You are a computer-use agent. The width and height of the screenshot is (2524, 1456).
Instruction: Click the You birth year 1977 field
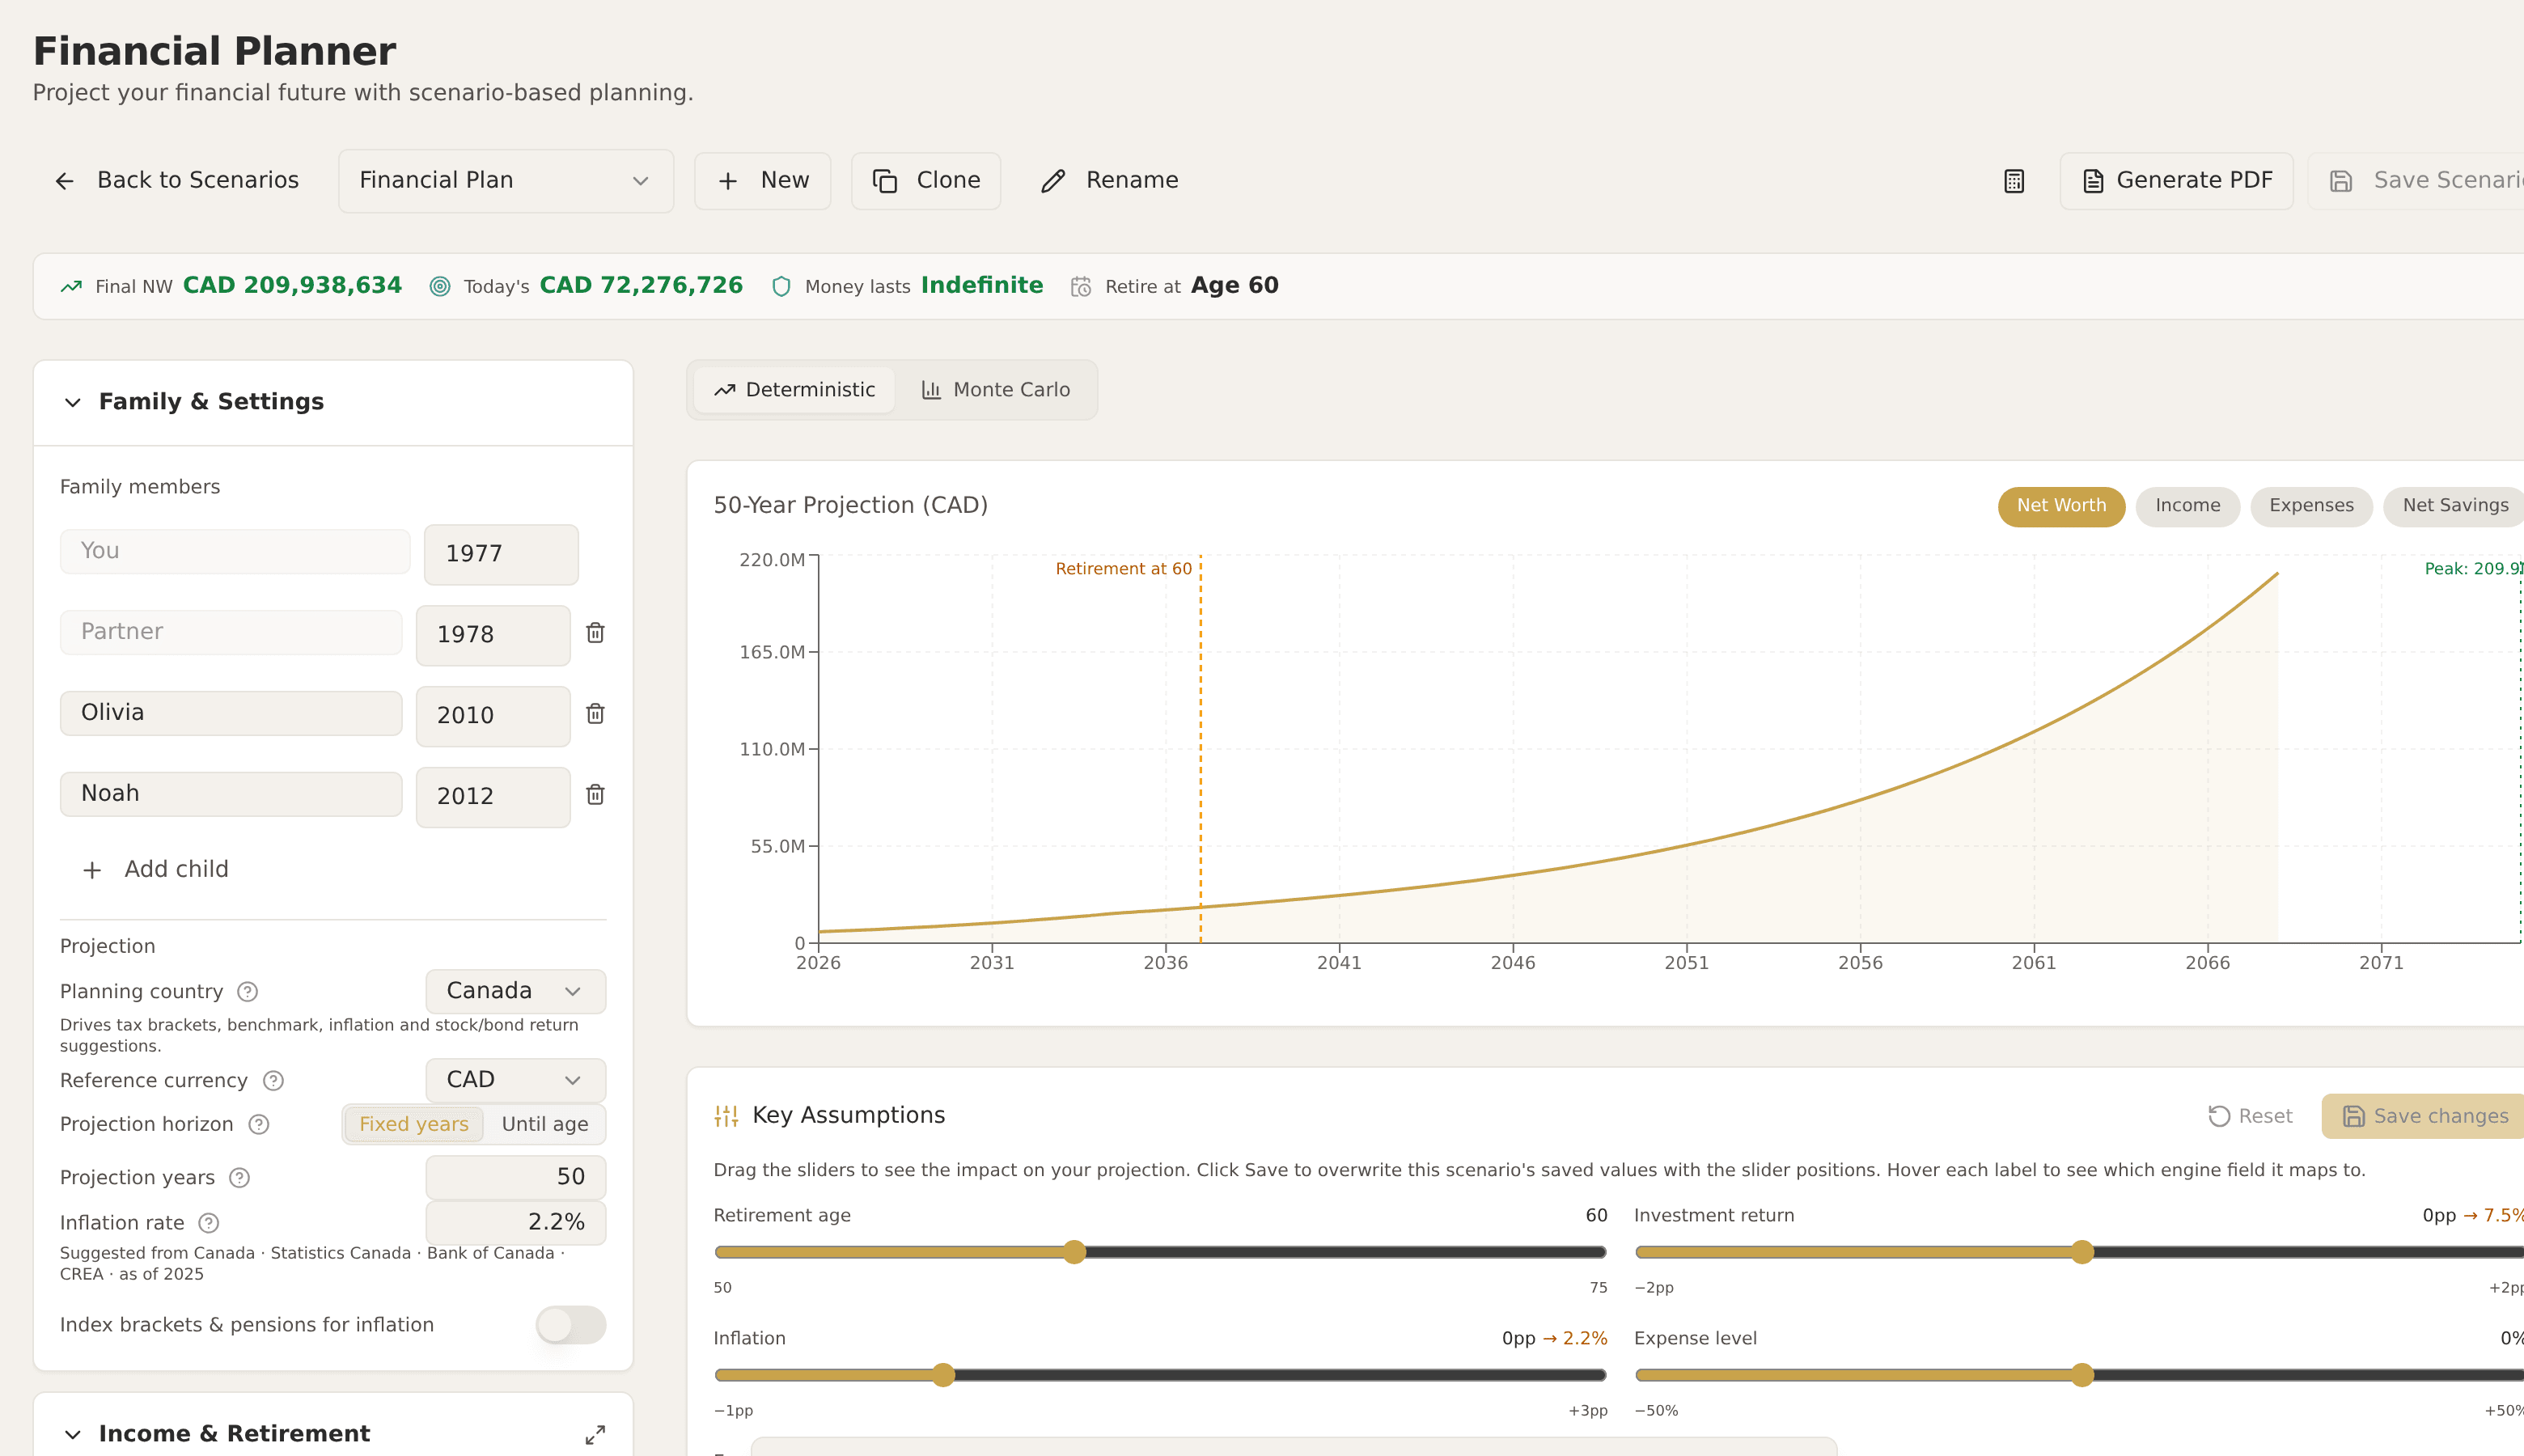pyautogui.click(x=501, y=554)
